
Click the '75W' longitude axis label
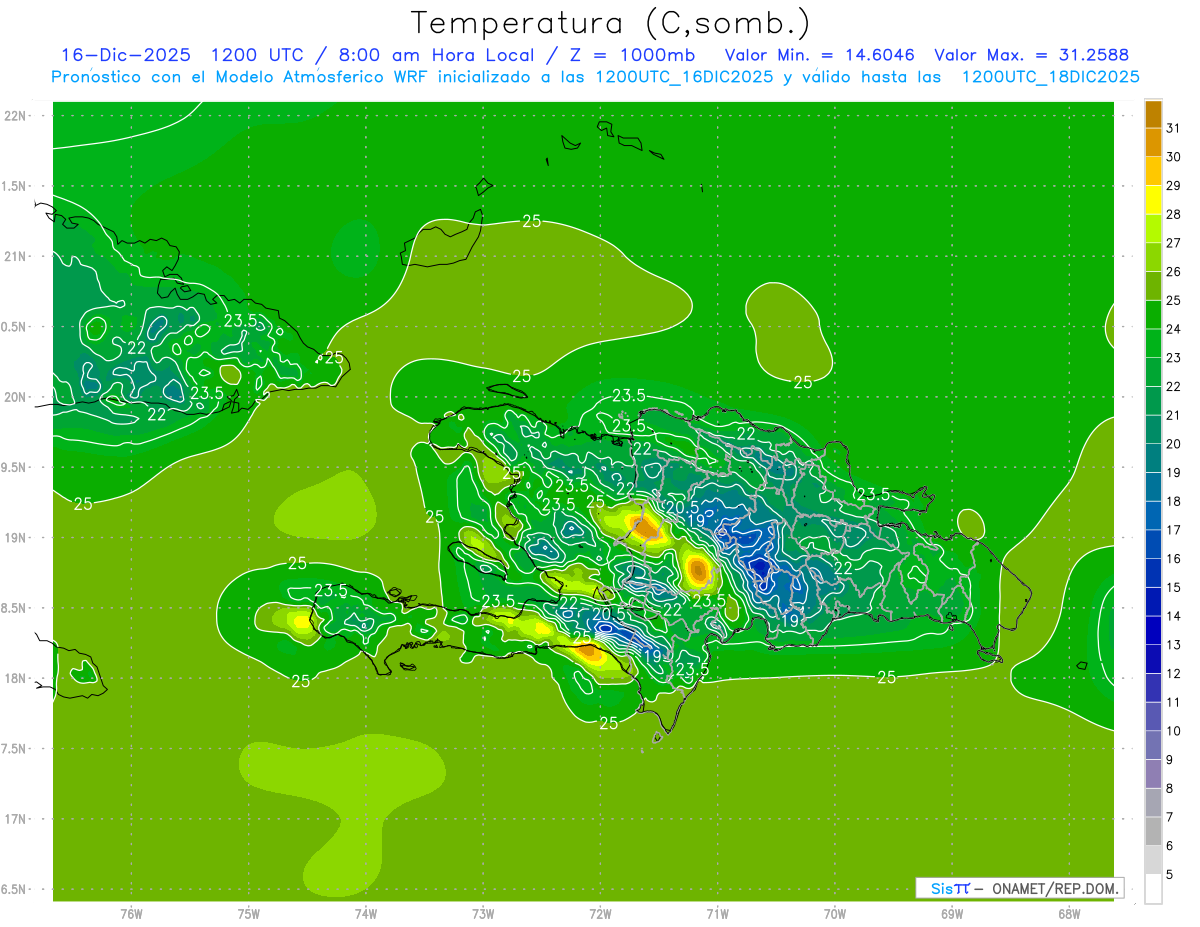tap(249, 913)
